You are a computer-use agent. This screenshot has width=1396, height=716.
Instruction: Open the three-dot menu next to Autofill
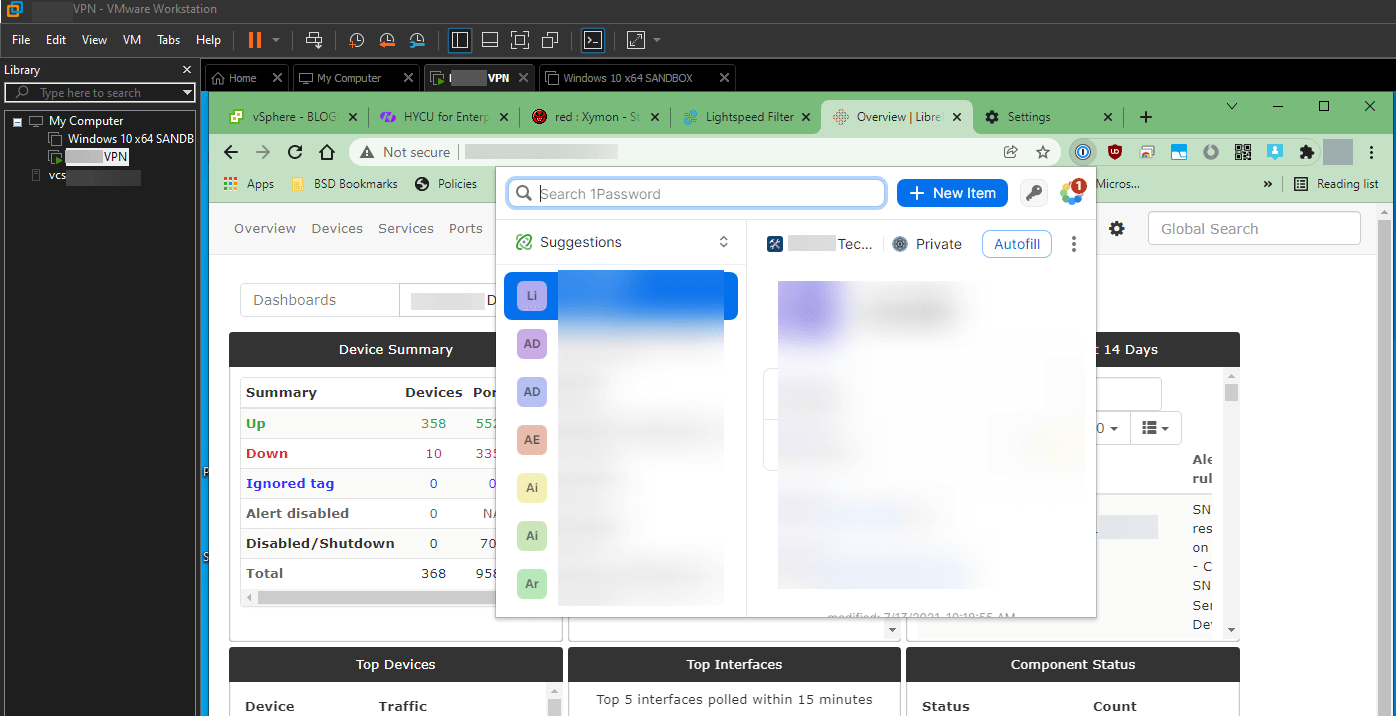[1074, 243]
